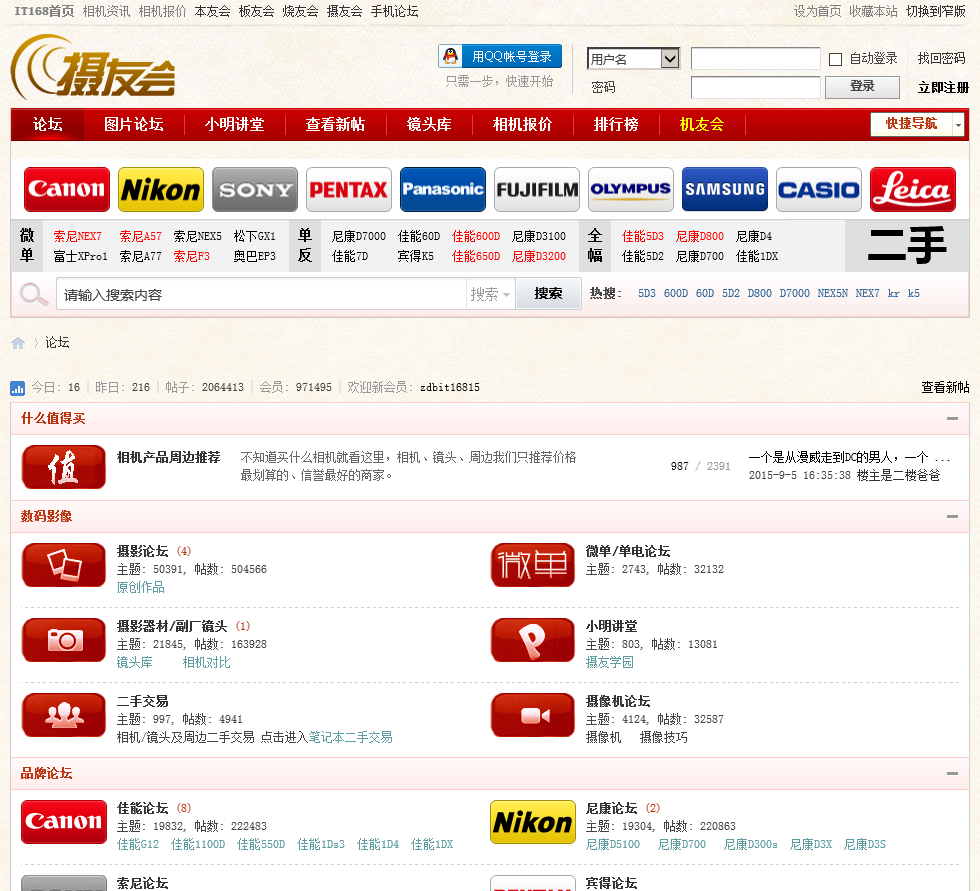Open the 机友会 navigation tab
Image resolution: width=980 pixels, height=891 pixels.
(701, 124)
